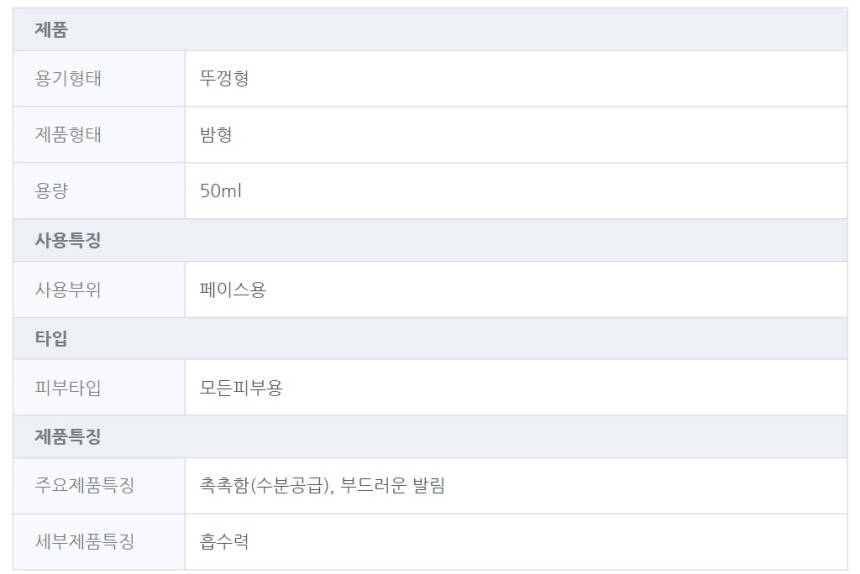The width and height of the screenshot is (860, 574).
Task: Select the 밤형 value text
Action: [x=216, y=135]
